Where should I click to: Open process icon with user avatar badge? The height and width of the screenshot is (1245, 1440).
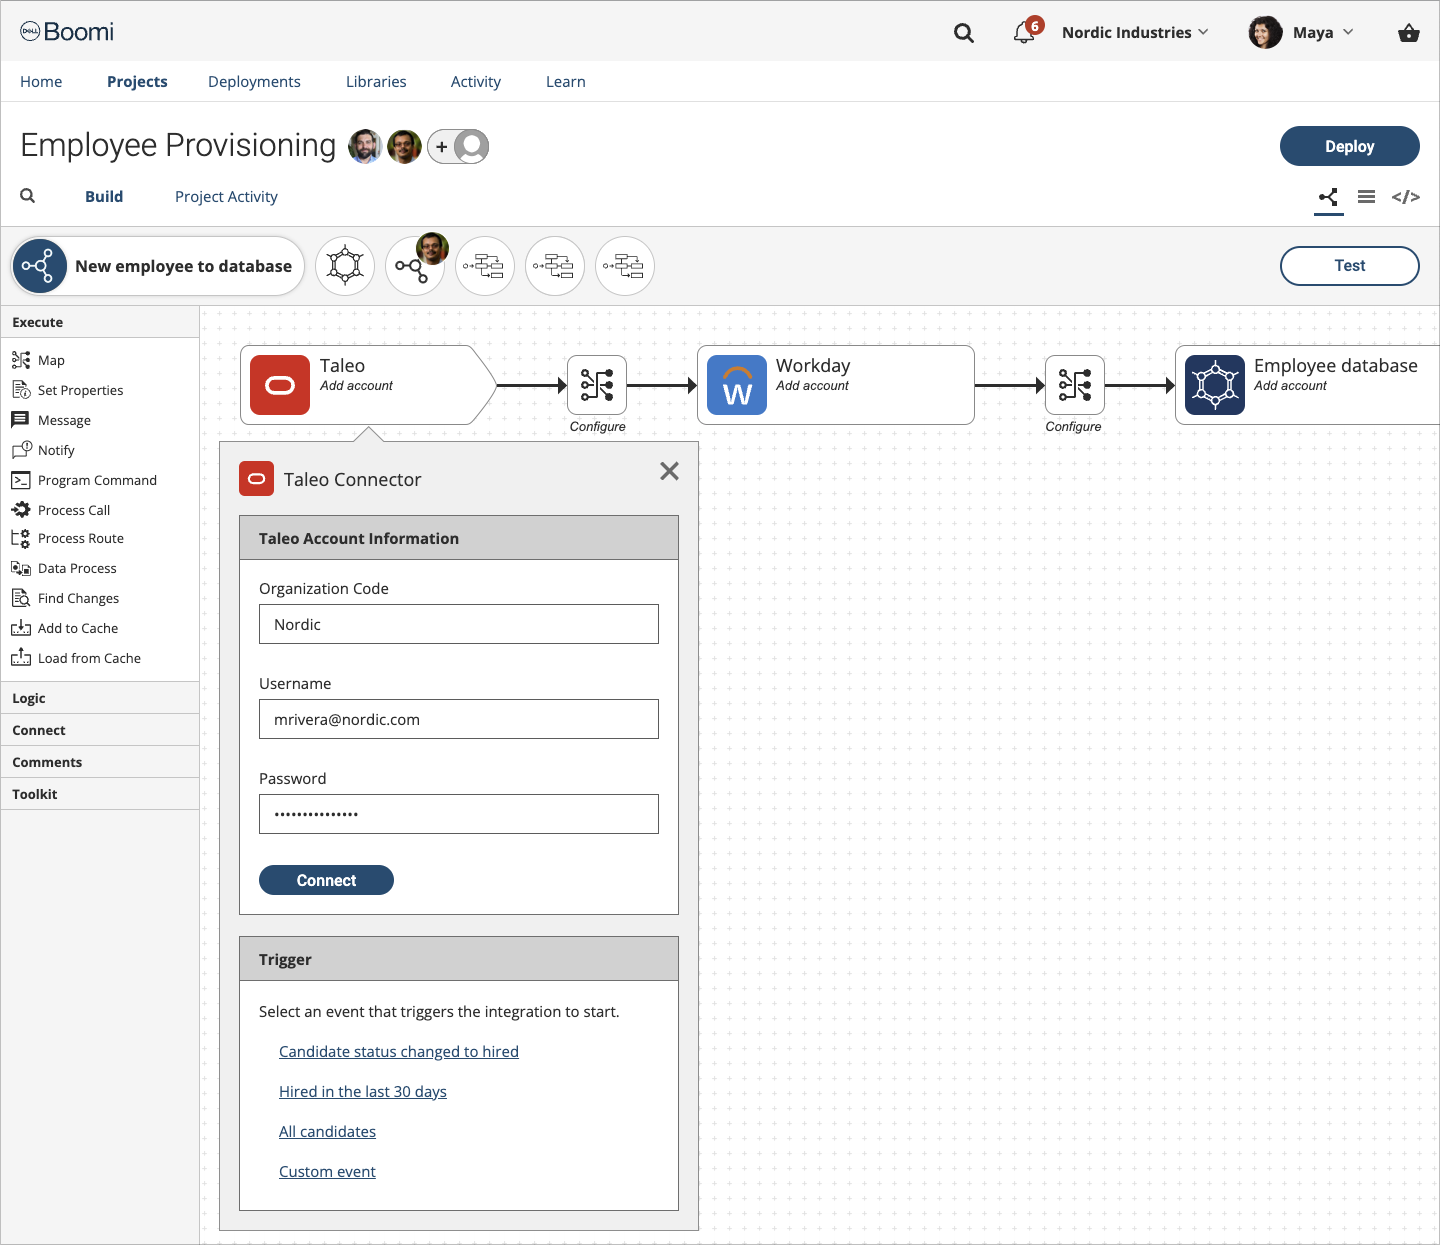pos(415,266)
